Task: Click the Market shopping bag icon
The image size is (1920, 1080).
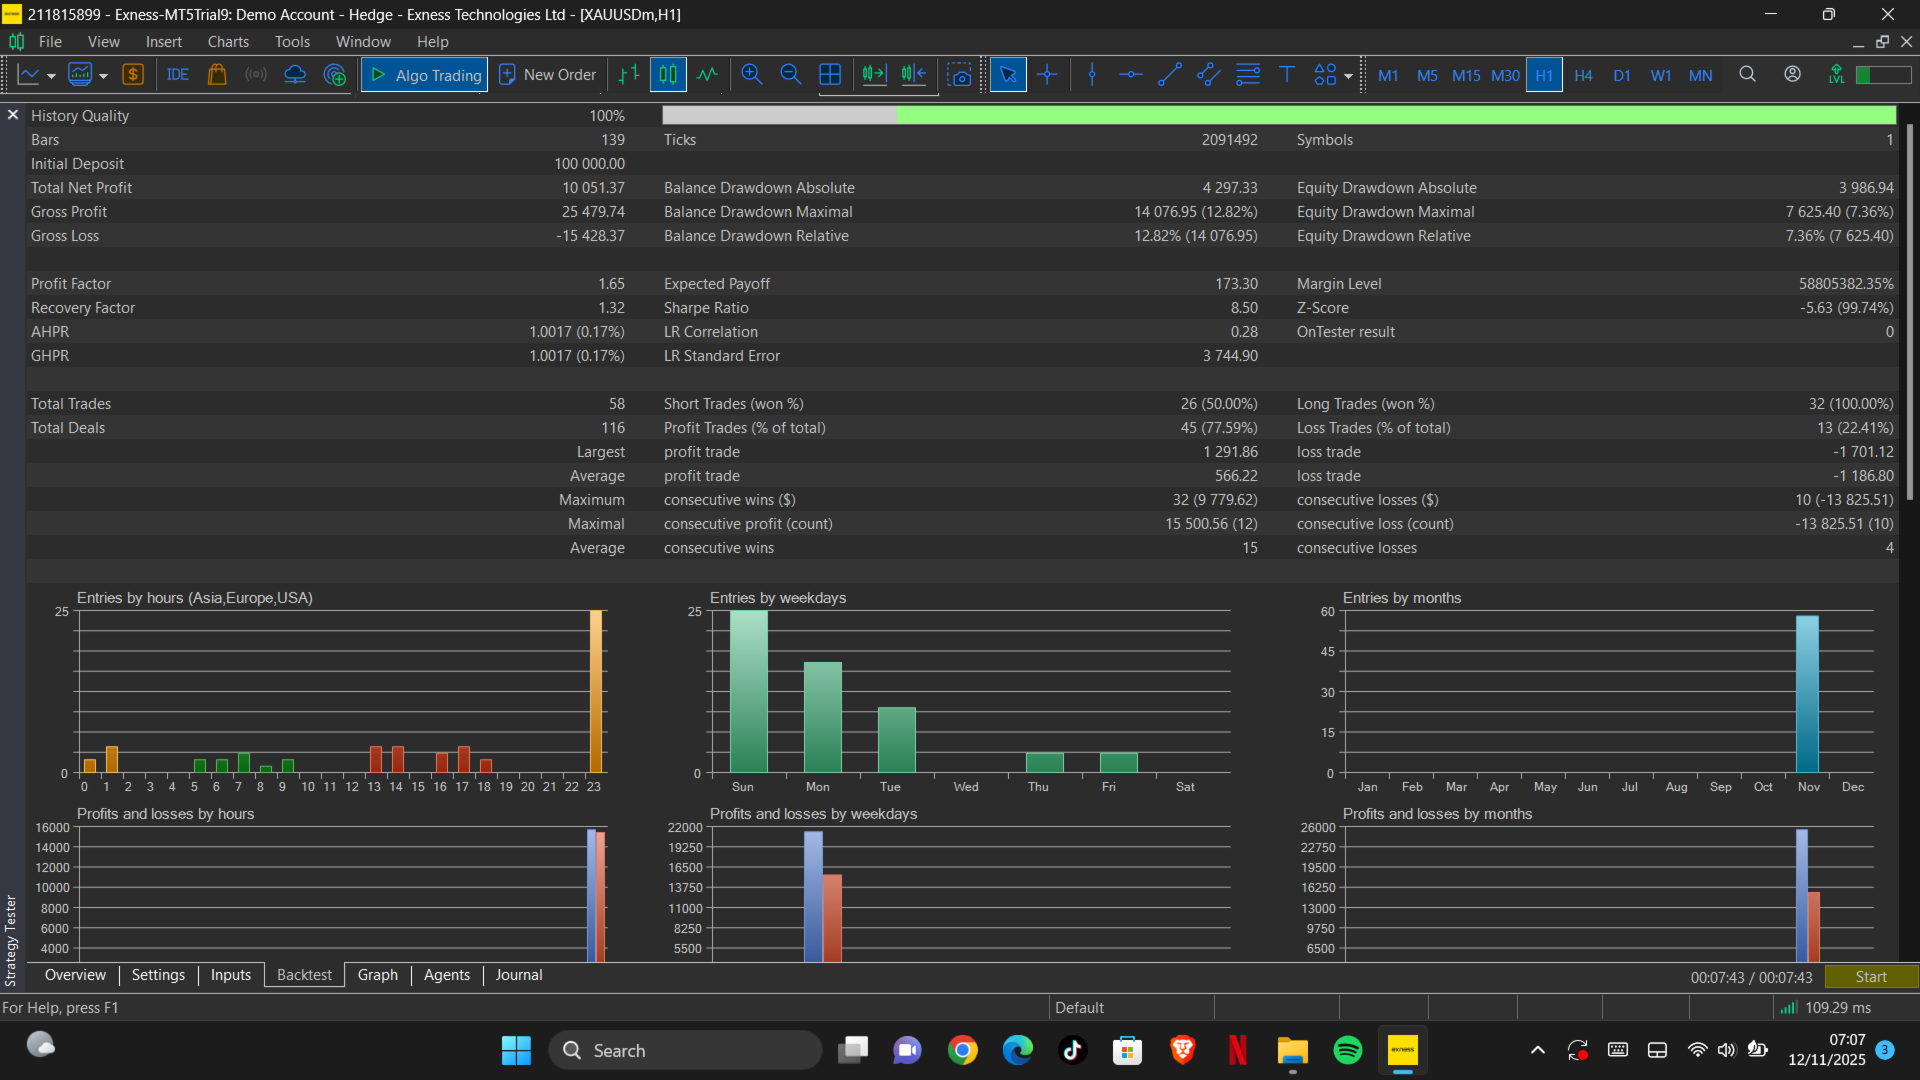Action: coord(217,75)
